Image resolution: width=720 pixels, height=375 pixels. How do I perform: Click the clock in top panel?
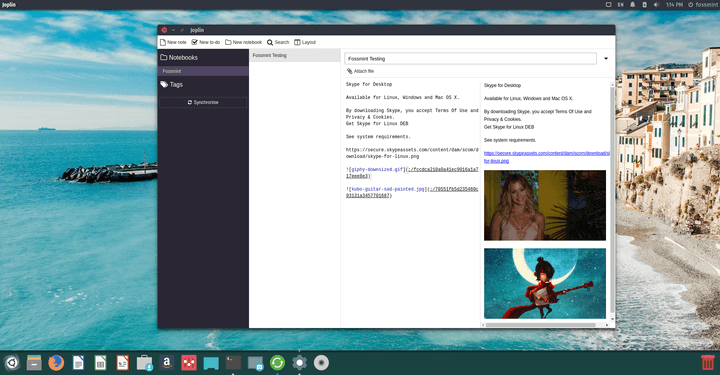point(674,5)
